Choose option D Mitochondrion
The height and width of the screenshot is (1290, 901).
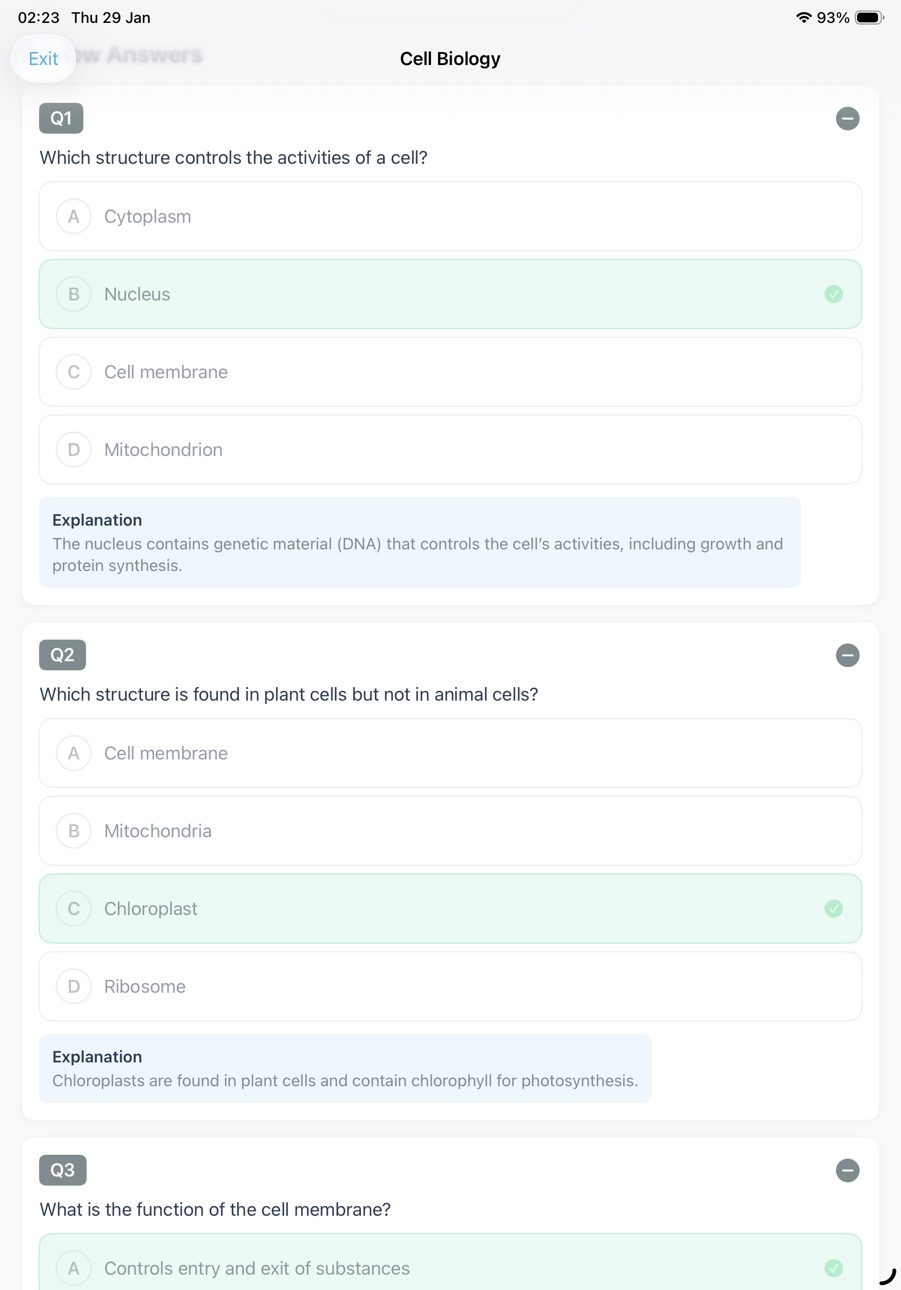[450, 450]
